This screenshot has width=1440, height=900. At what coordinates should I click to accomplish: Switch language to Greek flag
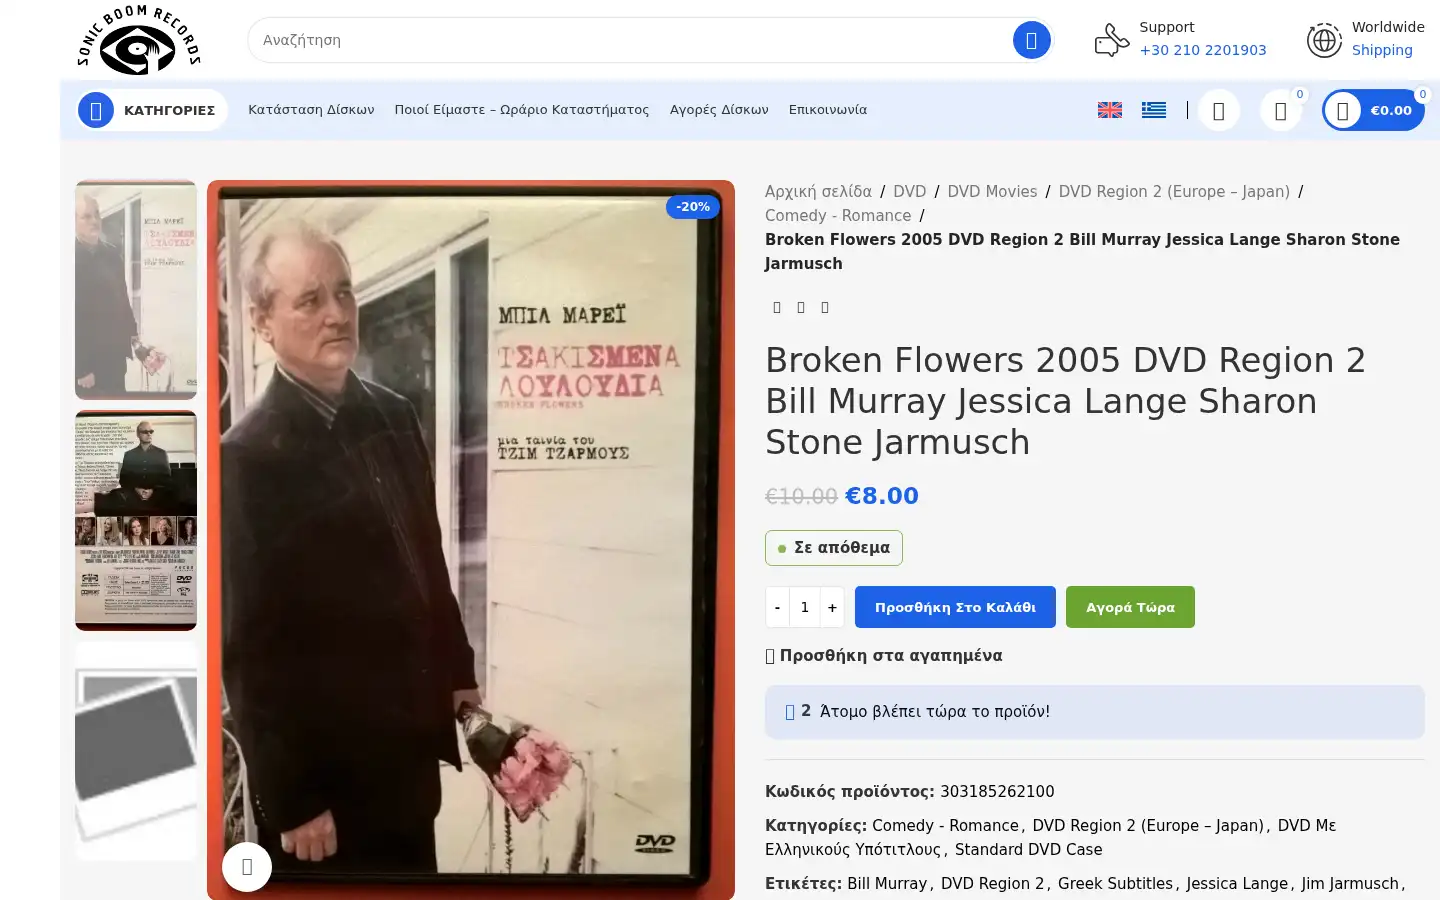point(1154,110)
